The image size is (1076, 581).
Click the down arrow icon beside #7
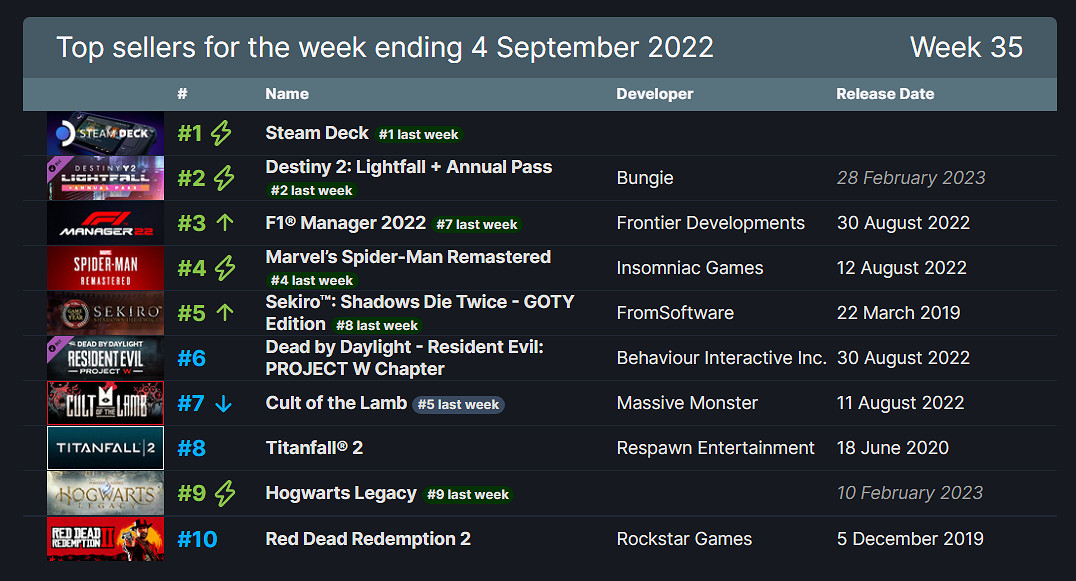(x=223, y=403)
